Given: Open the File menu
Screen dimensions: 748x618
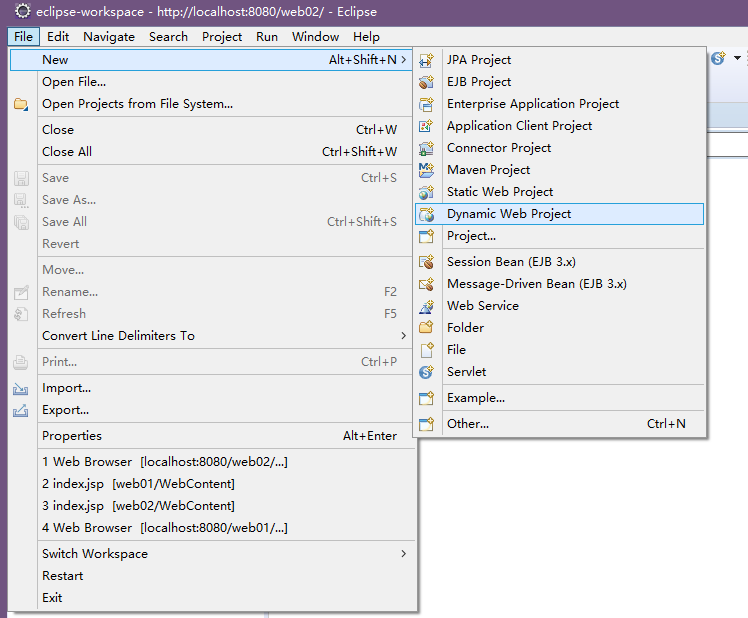Looking at the screenshot, I should pos(23,37).
